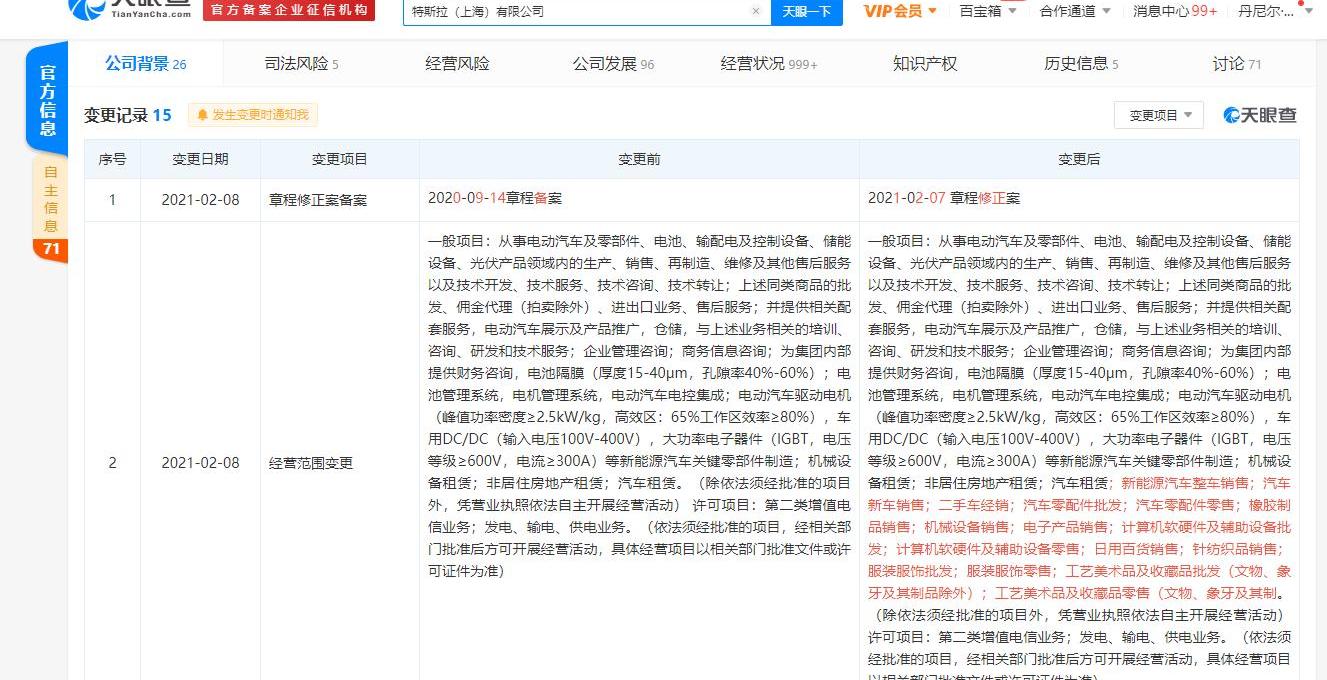This screenshot has width=1327, height=680.
Task: Click the 变更日期 column header
Action: (x=200, y=159)
